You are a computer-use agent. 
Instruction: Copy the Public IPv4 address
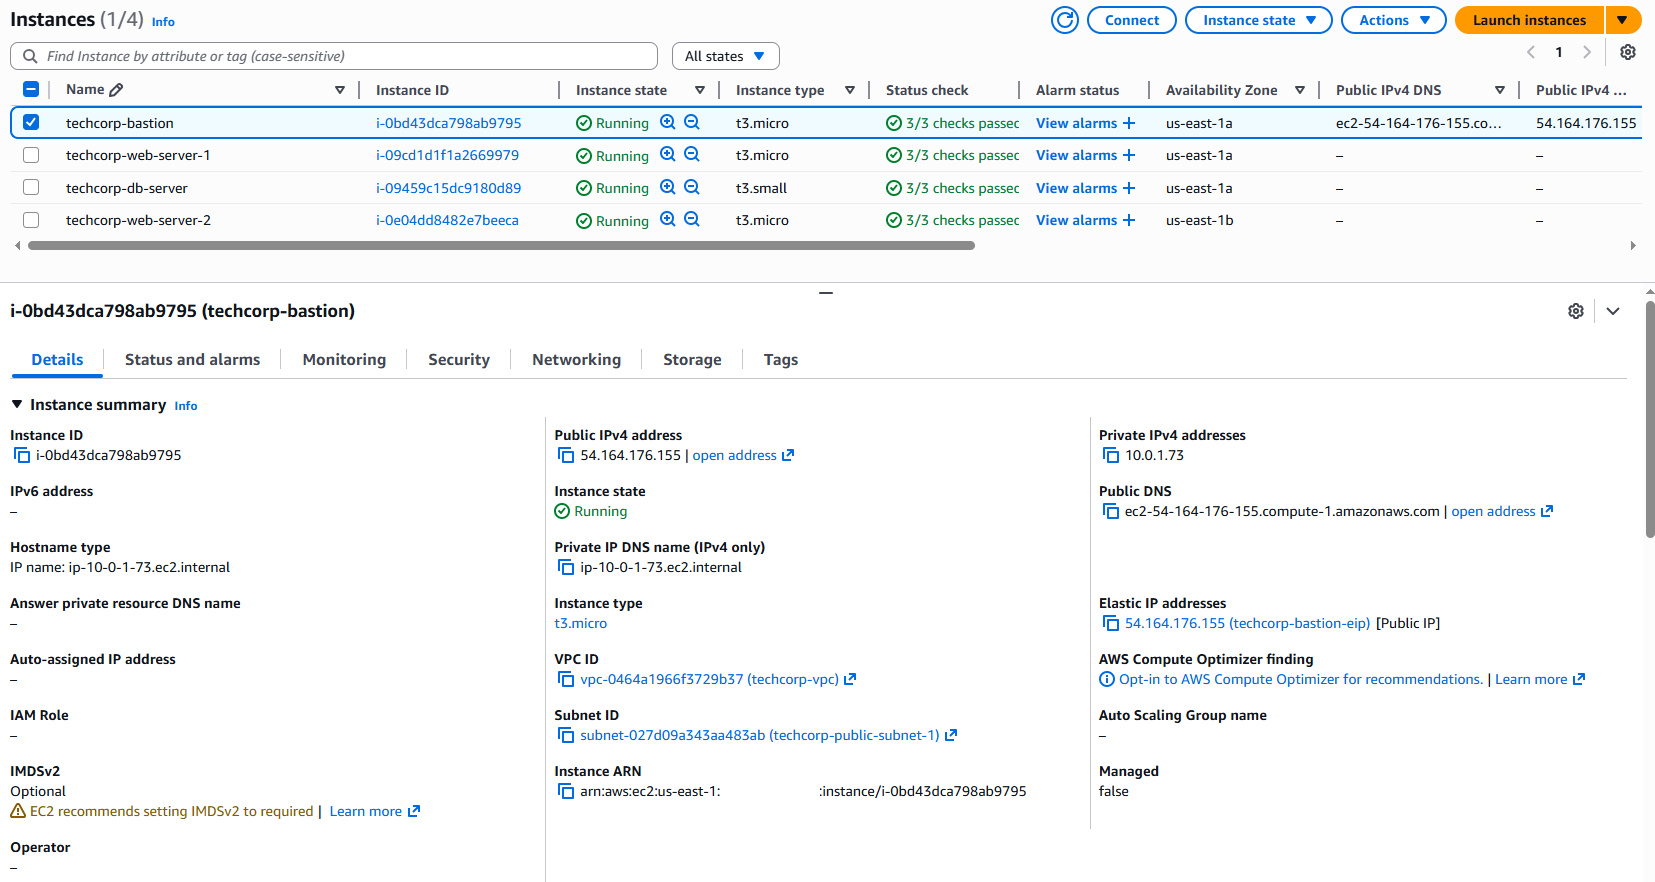point(566,455)
